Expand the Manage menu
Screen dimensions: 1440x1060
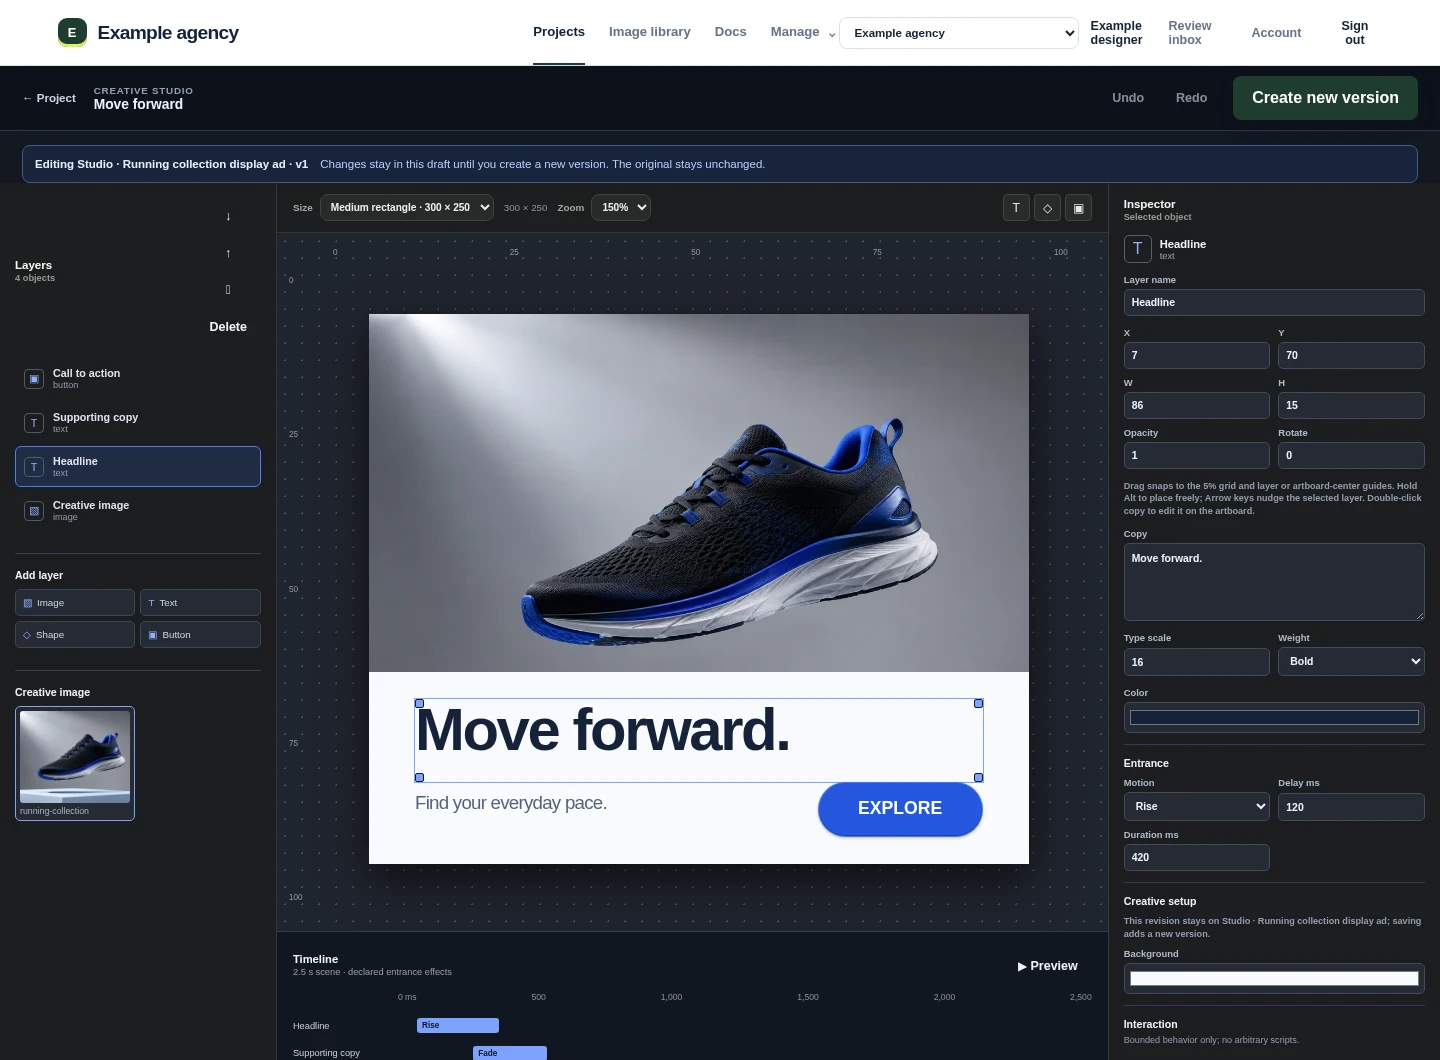[803, 32]
